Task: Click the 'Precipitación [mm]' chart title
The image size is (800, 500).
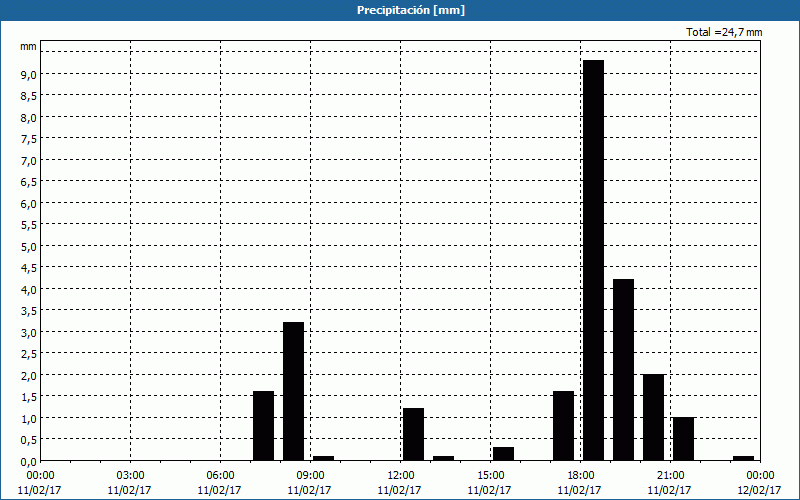Action: click(x=411, y=10)
